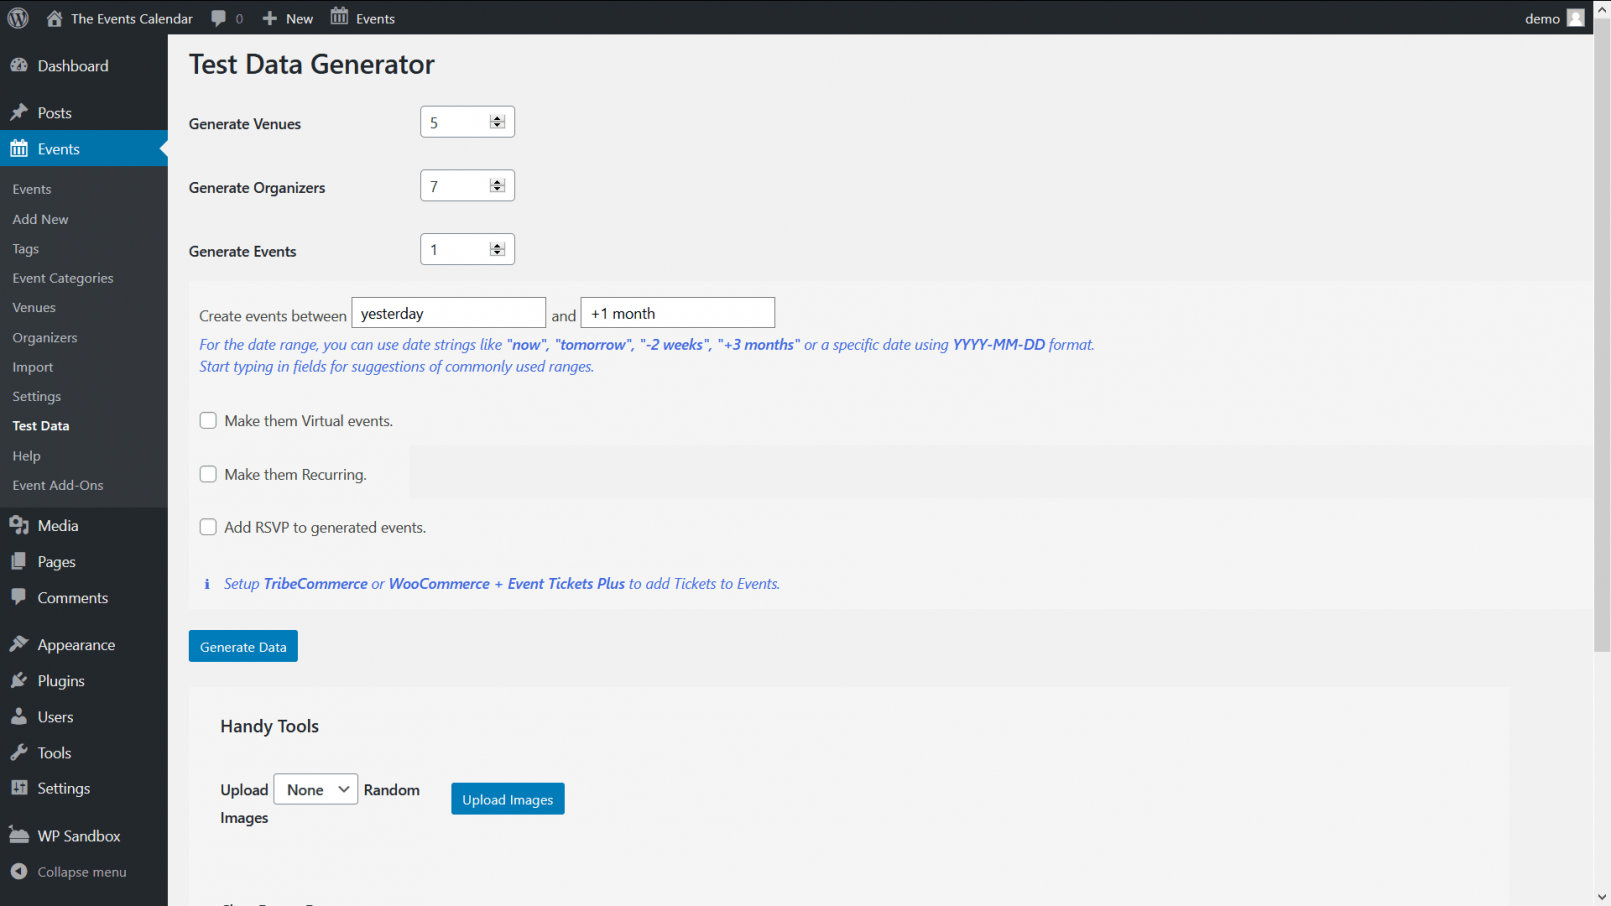Open the Tools wrench icon

coord(21,752)
